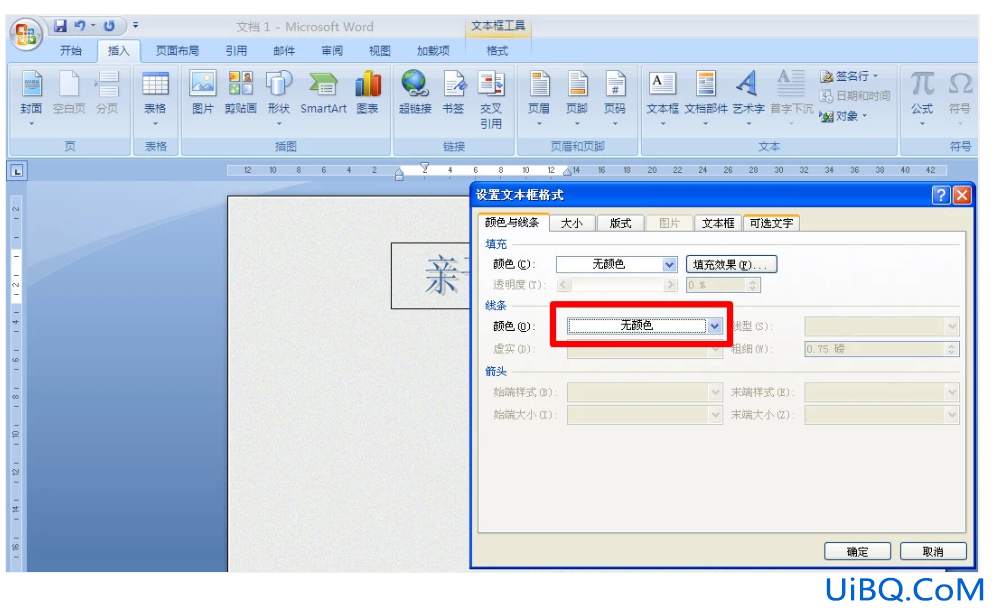Undo the last action
The width and height of the screenshot is (995, 614).
[80, 26]
